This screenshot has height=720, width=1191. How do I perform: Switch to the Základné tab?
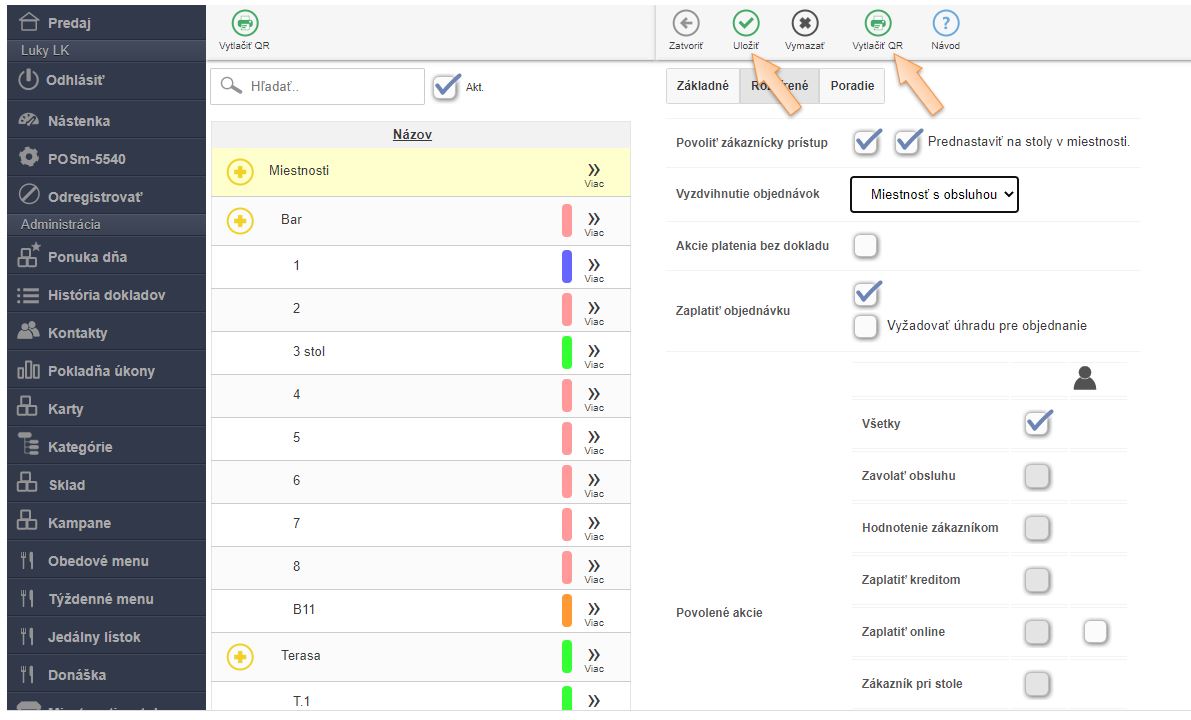pyautogui.click(x=702, y=86)
